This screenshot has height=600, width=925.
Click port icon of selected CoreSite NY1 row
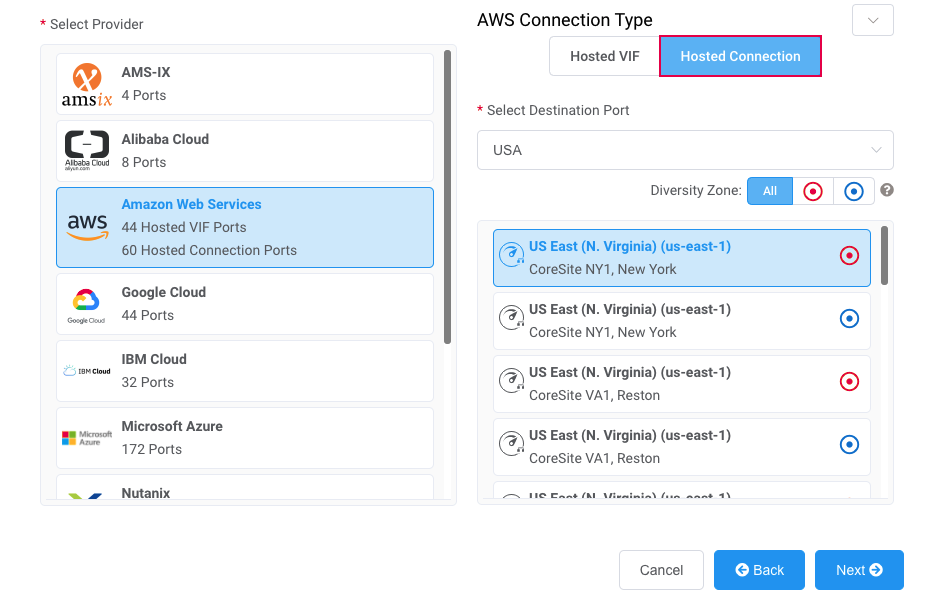pyautogui.click(x=511, y=255)
